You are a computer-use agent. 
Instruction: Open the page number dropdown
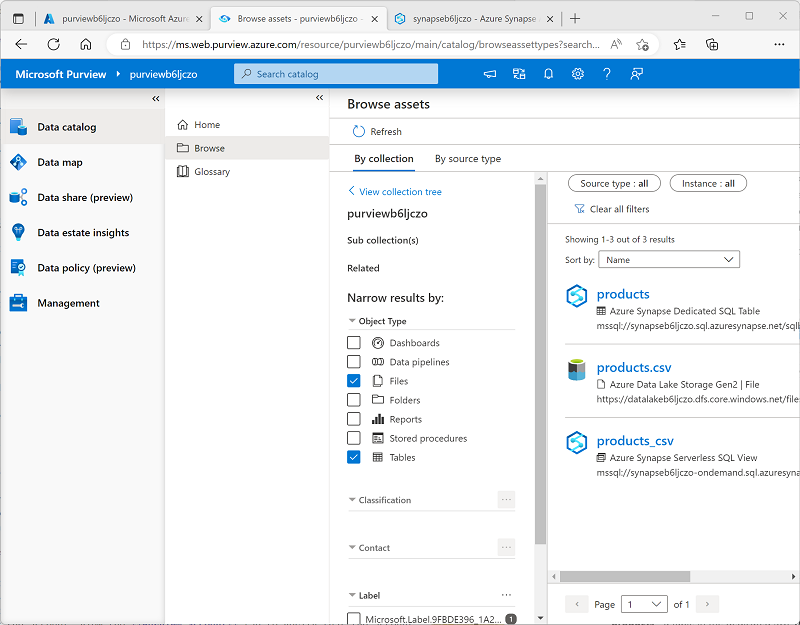(644, 604)
